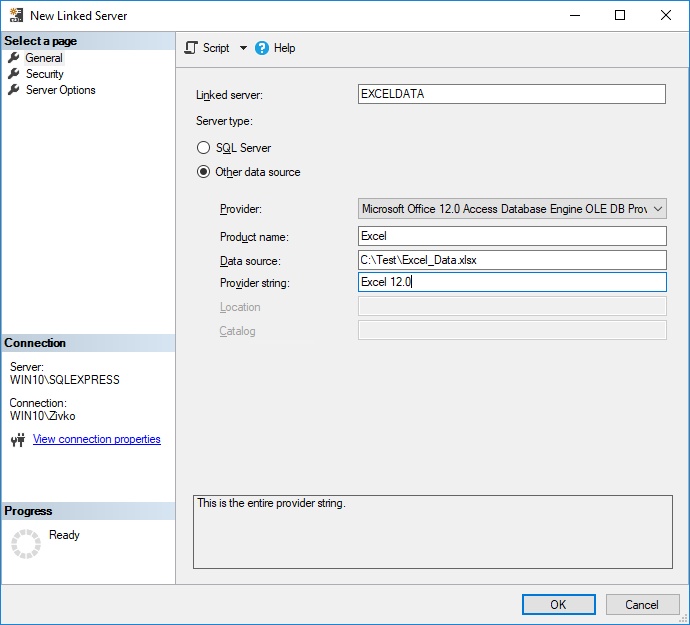The width and height of the screenshot is (690, 625).
Task: Click the connection properties icon
Action: (17, 440)
